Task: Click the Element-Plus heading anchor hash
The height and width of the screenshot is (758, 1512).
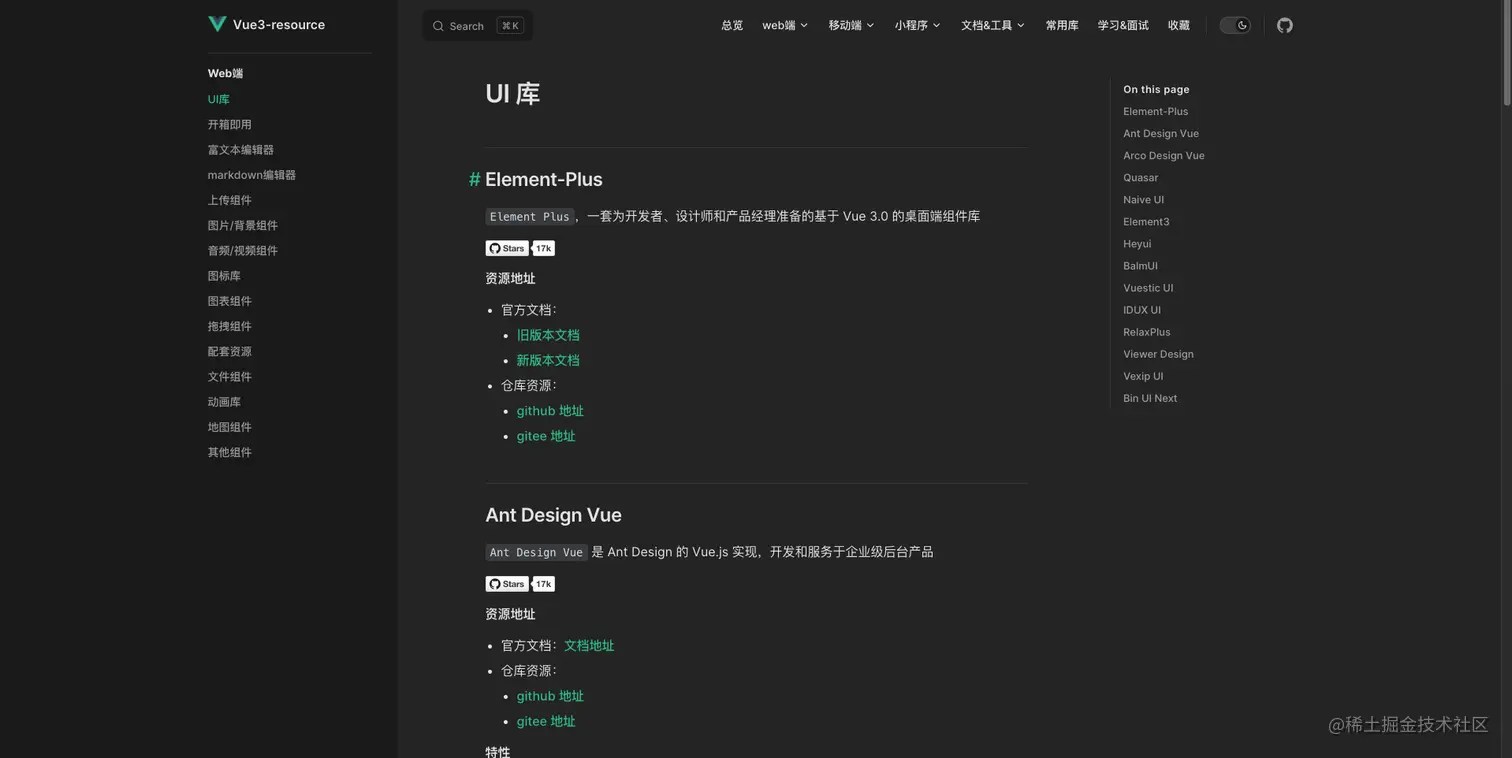Action: [475, 179]
